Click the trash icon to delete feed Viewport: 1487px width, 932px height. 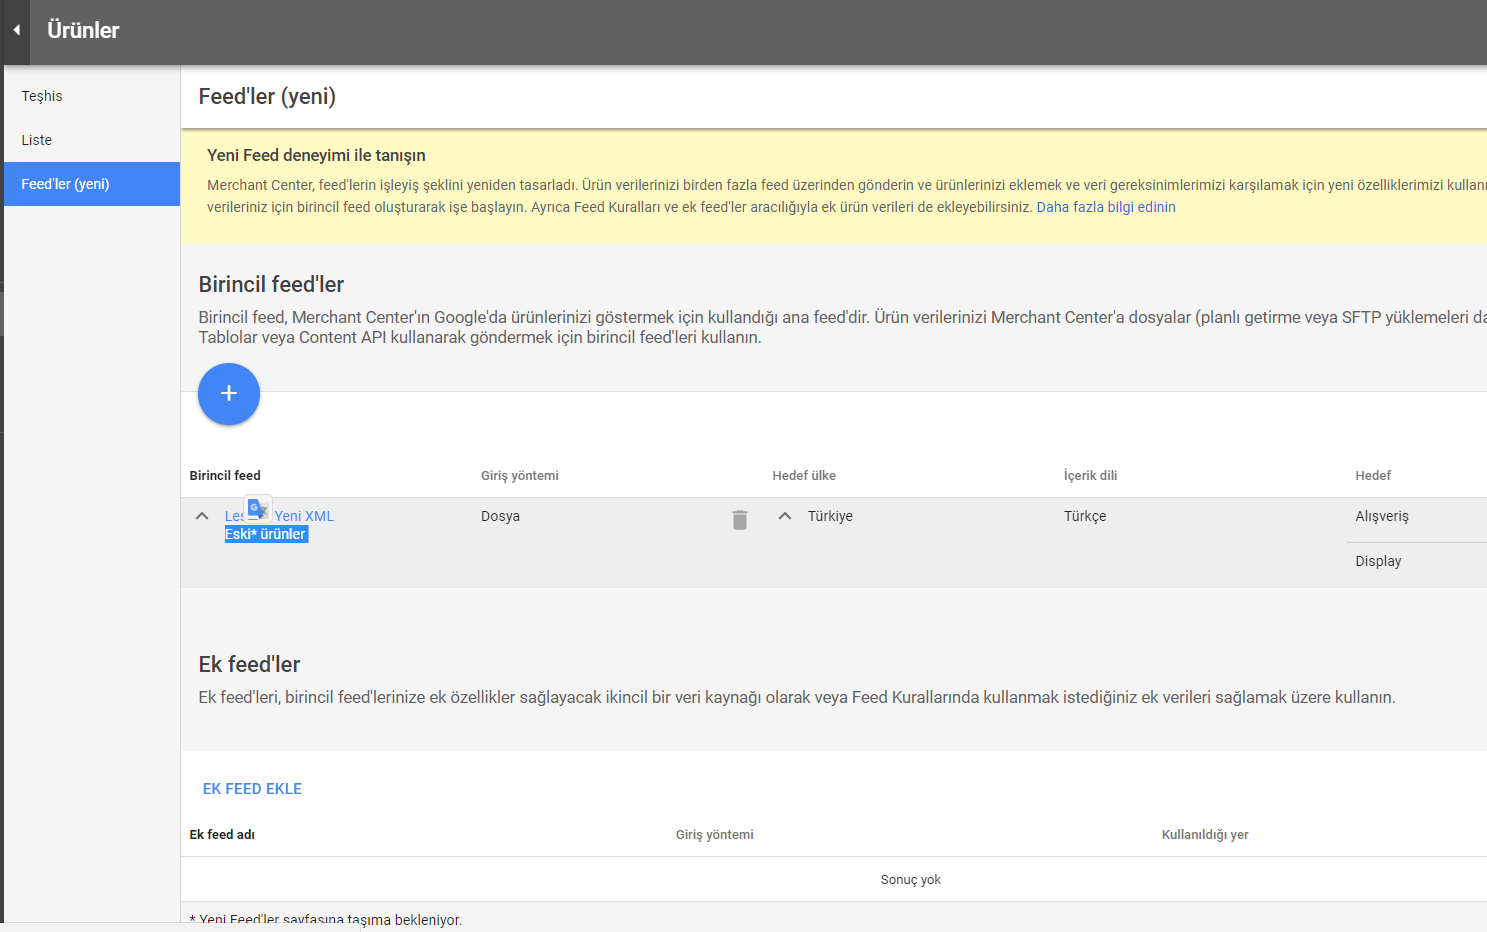(740, 520)
